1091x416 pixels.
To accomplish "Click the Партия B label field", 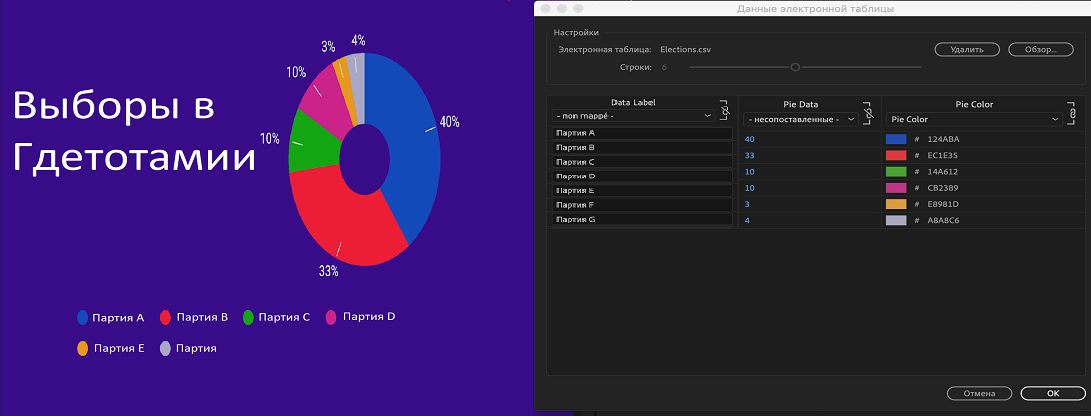I will (x=642, y=147).
